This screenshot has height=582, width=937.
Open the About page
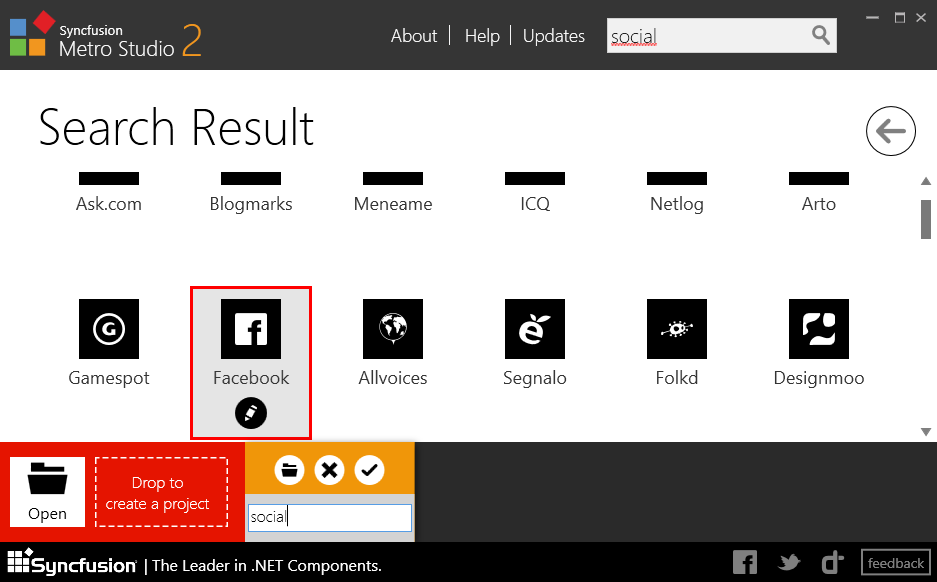pos(414,36)
